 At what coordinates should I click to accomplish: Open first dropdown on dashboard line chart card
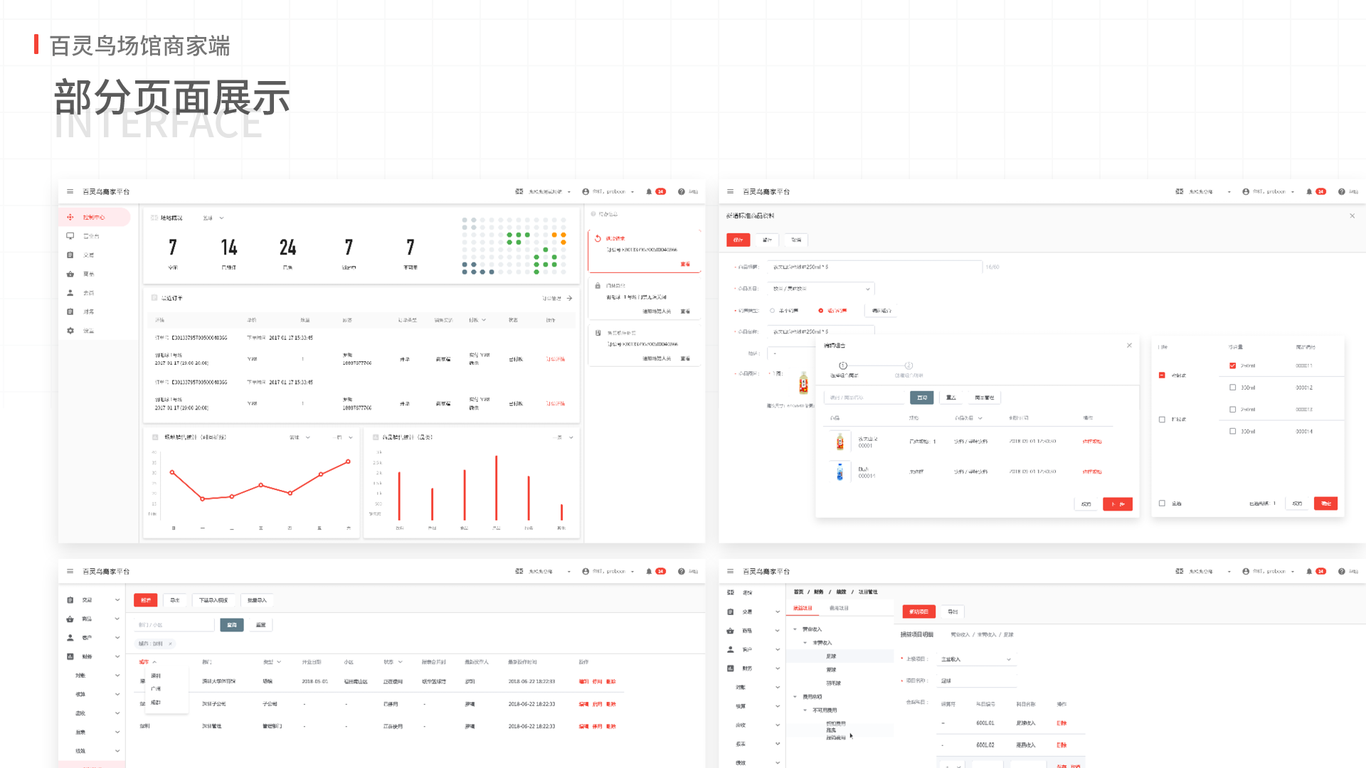300,437
